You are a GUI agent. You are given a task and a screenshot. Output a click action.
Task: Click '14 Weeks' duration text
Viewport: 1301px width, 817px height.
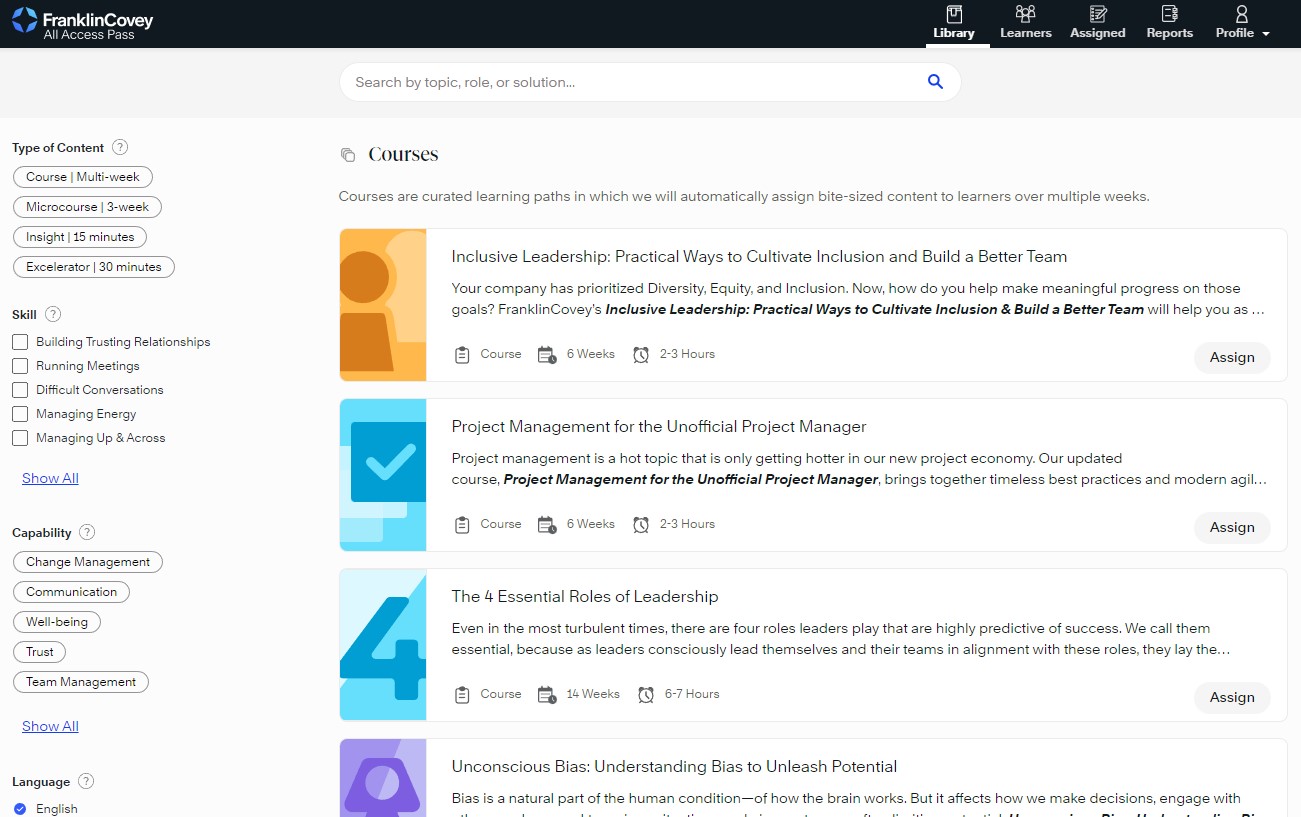[593, 694]
